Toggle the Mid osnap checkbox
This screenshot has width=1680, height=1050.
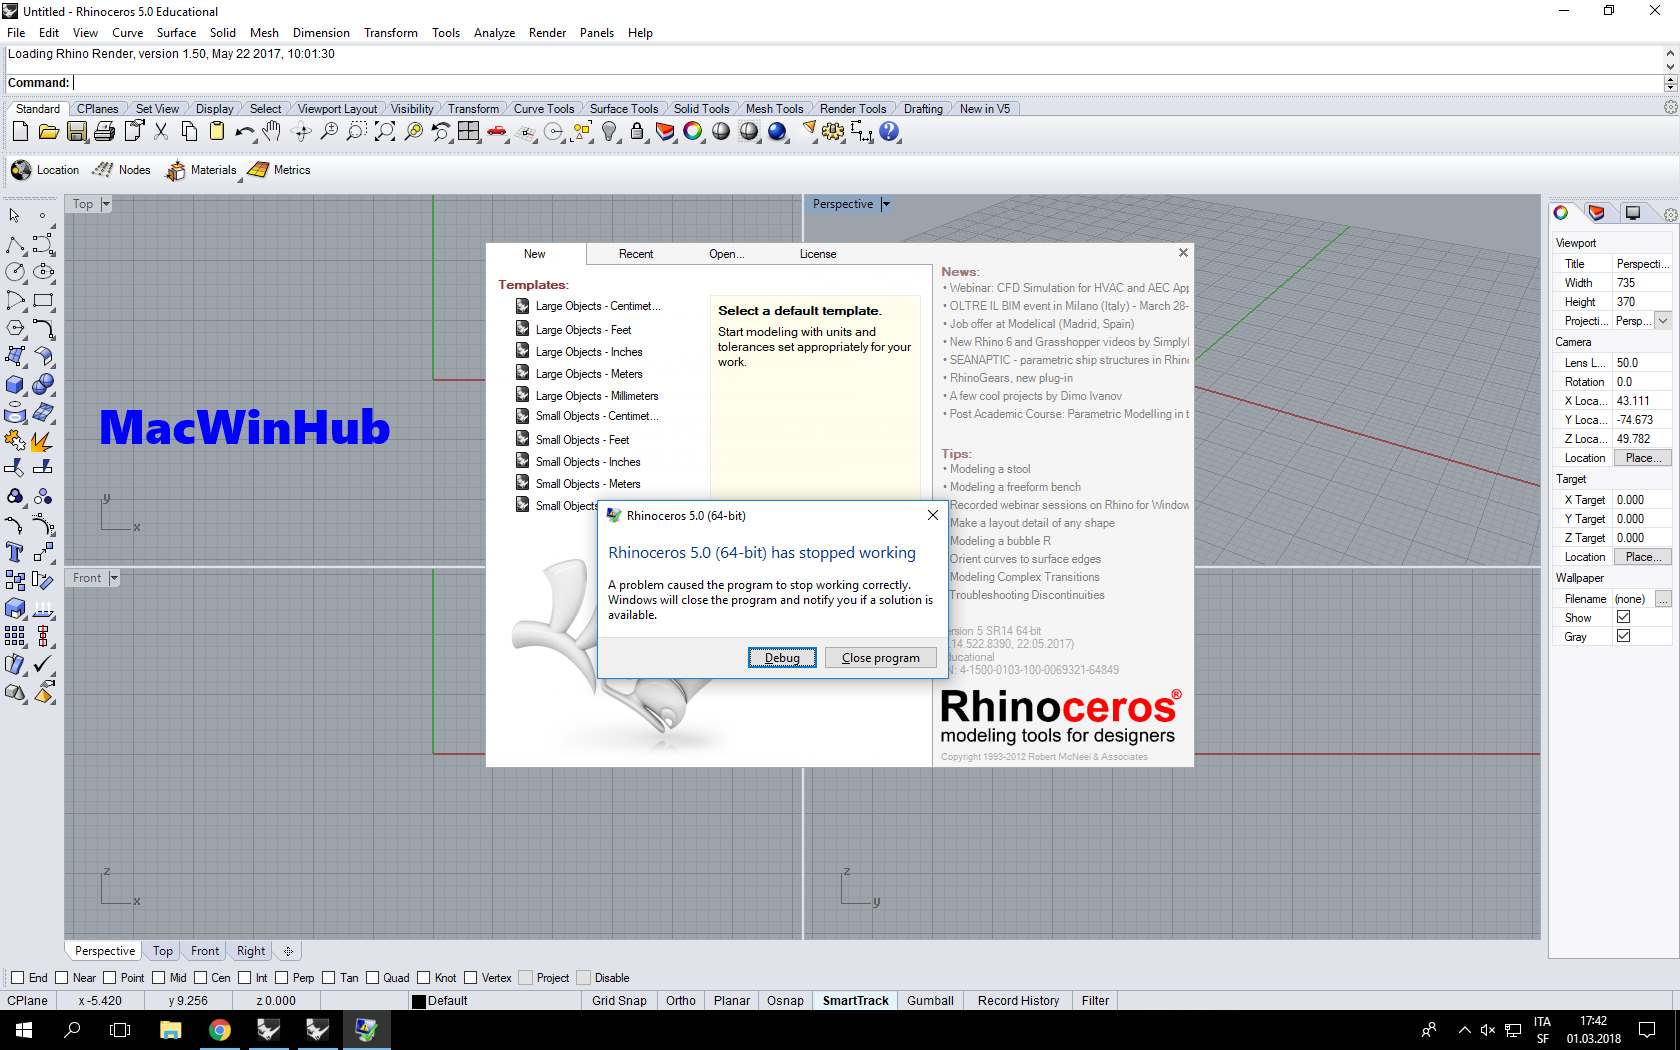point(159,978)
